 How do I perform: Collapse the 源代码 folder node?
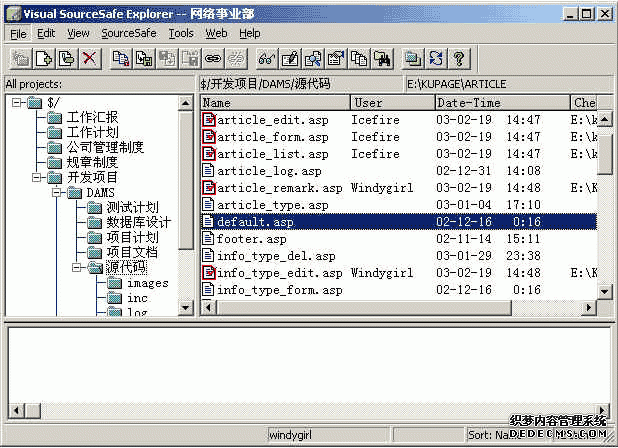pos(77,267)
